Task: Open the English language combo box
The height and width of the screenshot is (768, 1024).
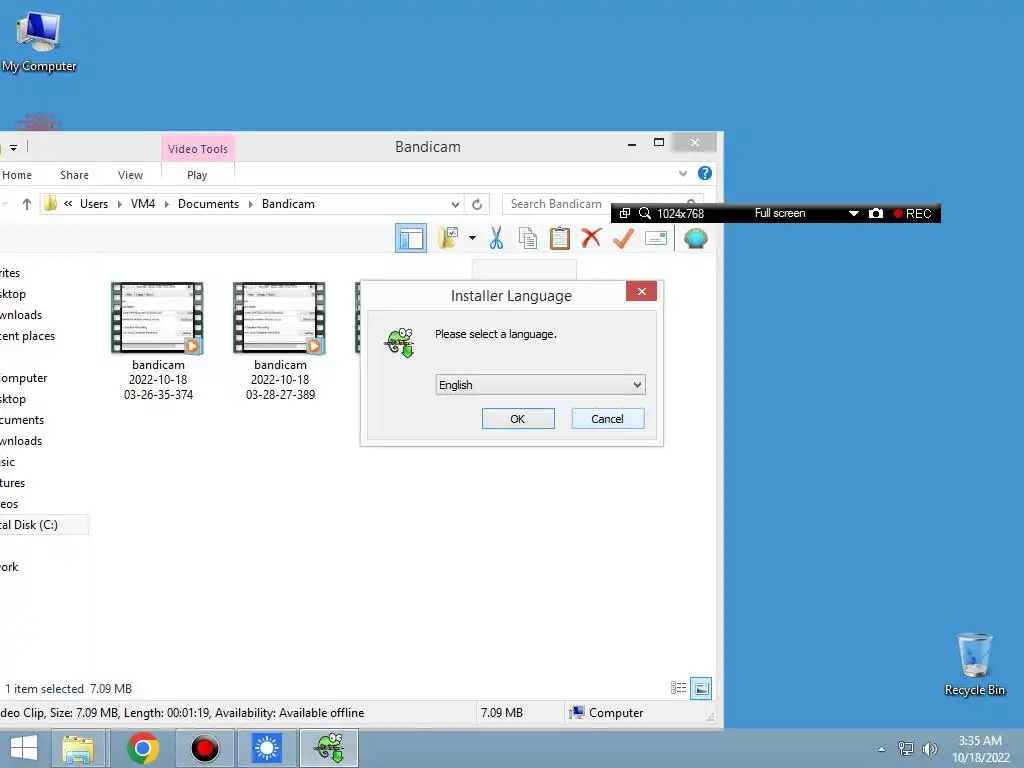Action: 541,385
